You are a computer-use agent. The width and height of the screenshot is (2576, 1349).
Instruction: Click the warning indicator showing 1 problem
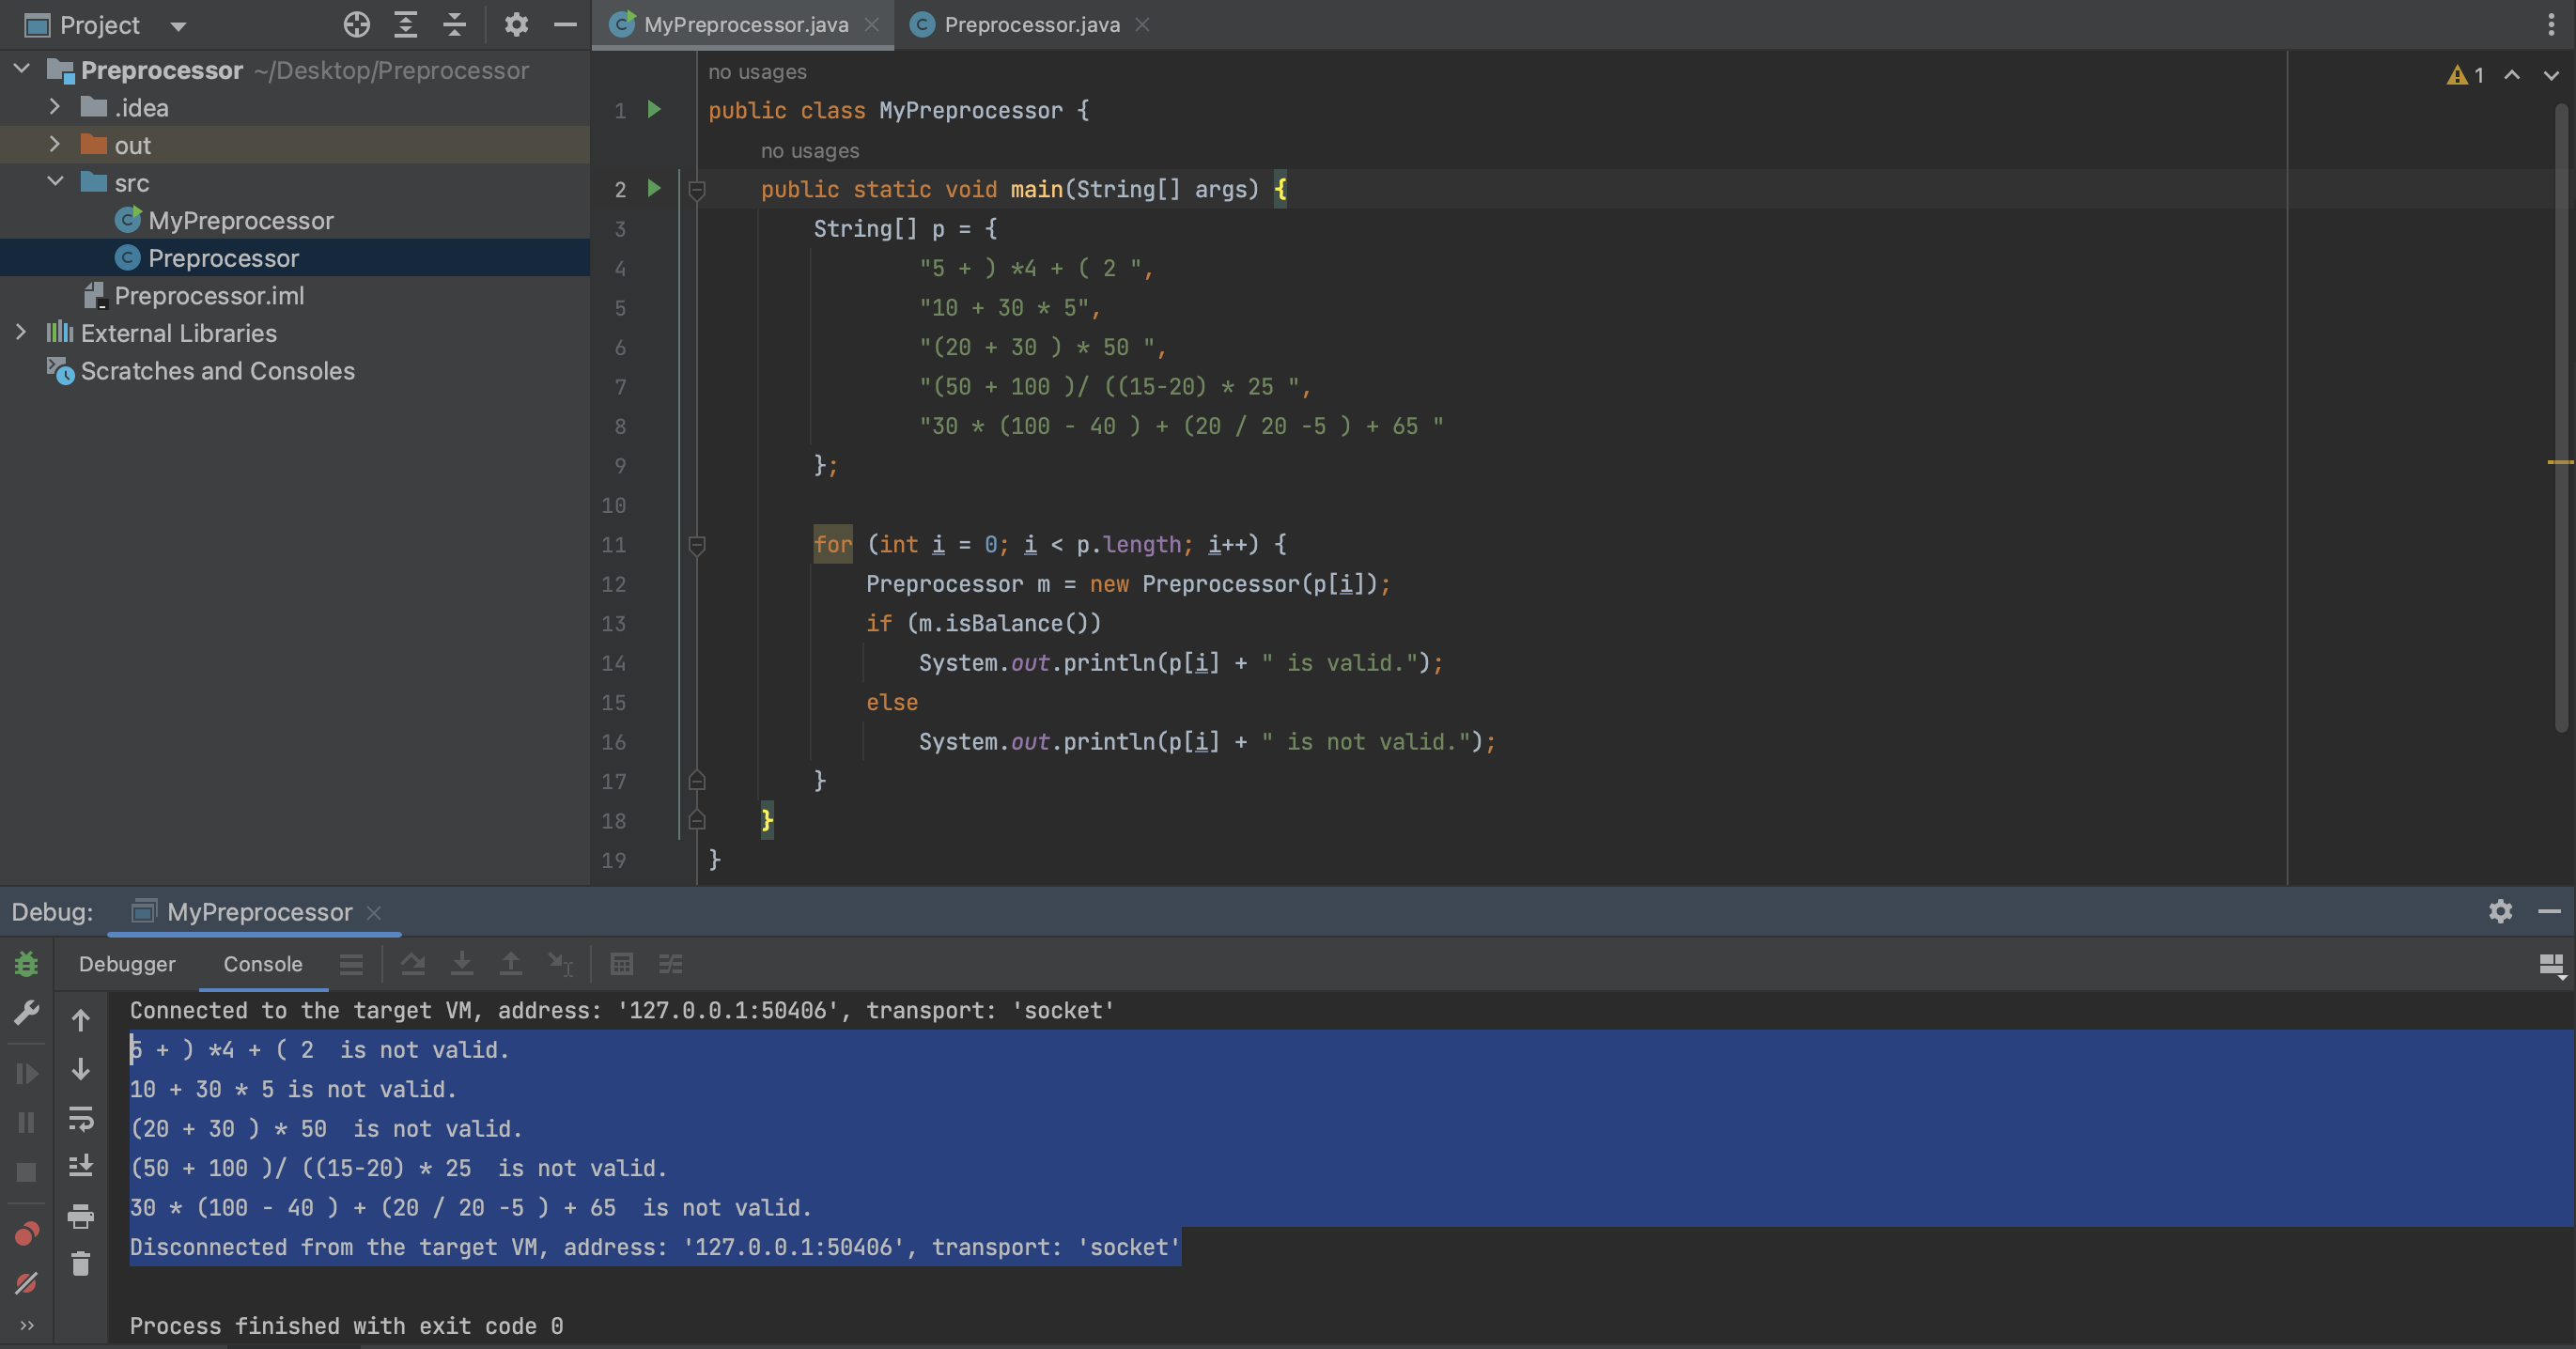pyautogui.click(x=2466, y=75)
